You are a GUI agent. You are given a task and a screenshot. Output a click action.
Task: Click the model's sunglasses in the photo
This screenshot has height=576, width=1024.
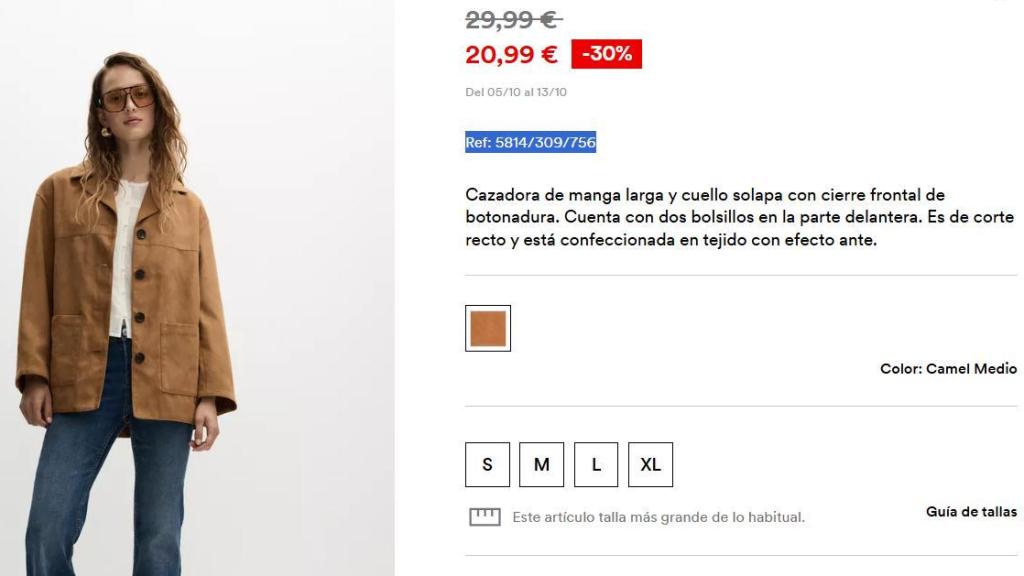(127, 97)
